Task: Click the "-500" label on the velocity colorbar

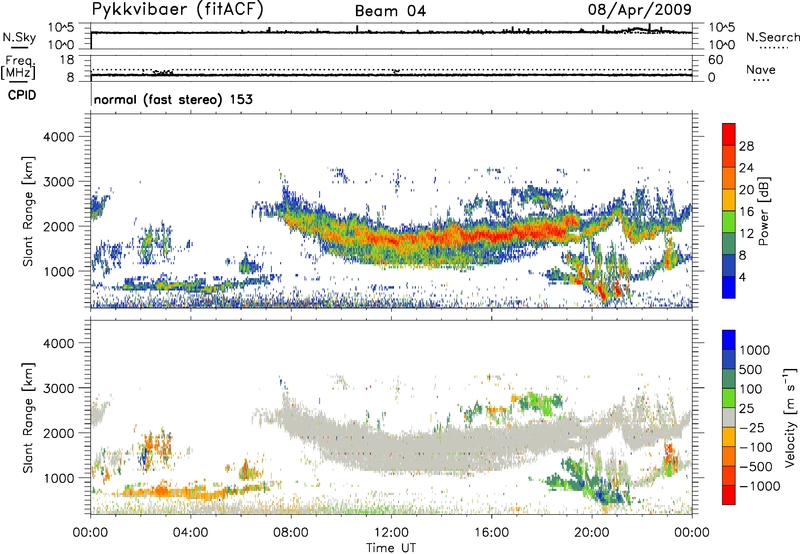Action: (756, 467)
